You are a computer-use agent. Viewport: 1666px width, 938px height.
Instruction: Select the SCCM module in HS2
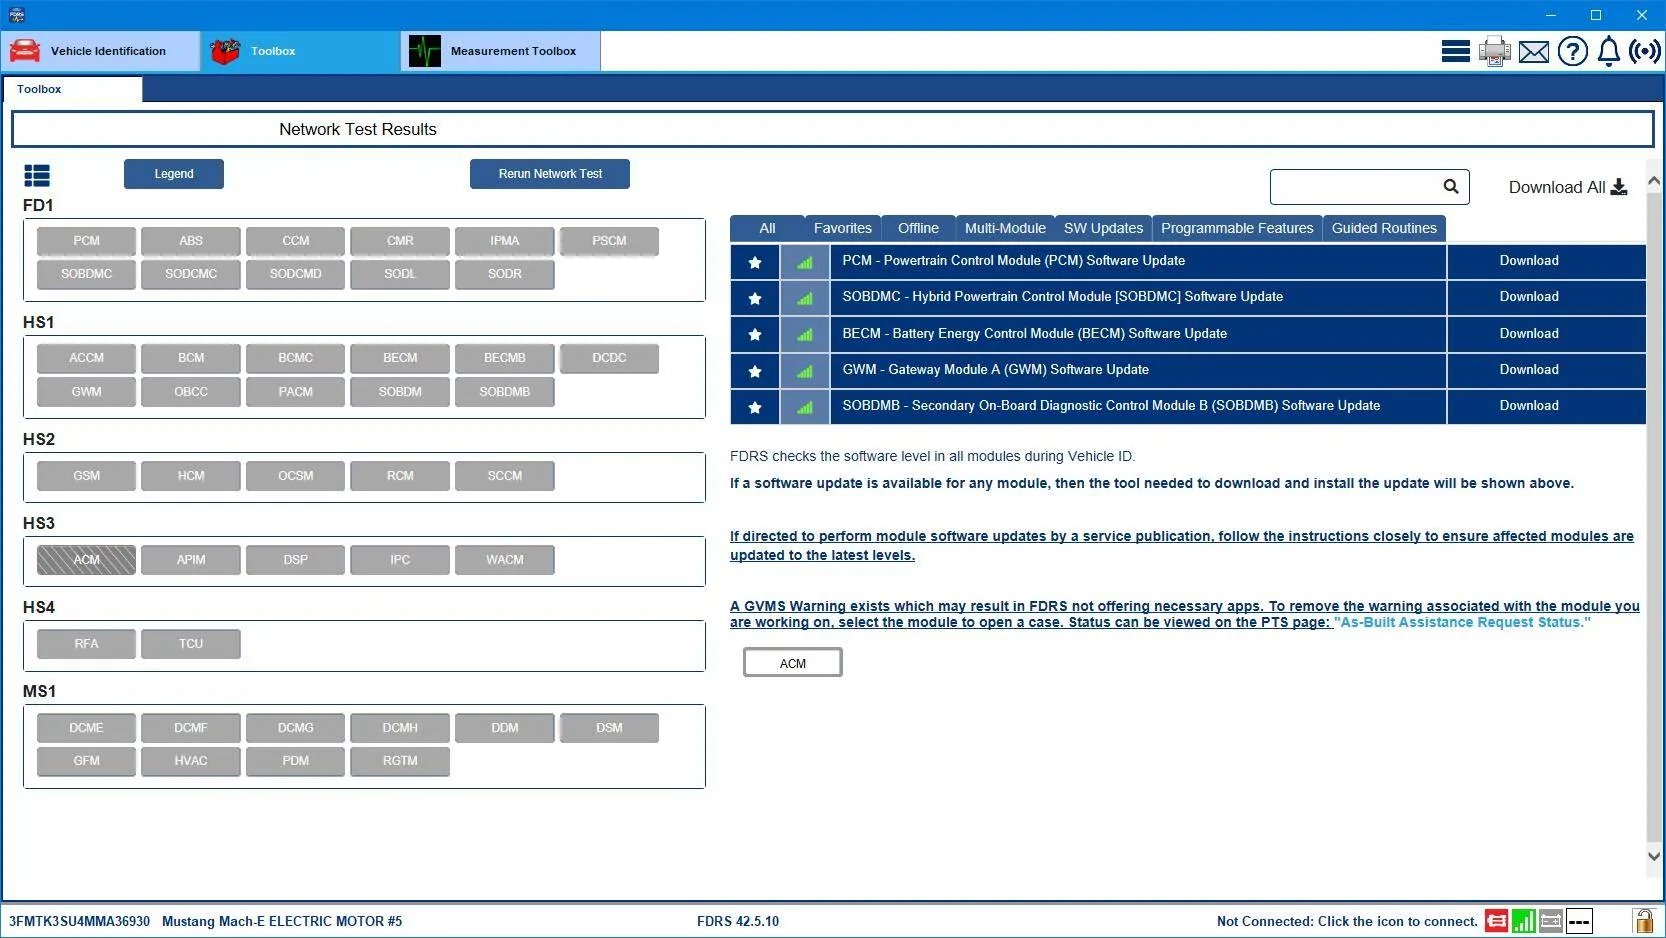504,476
